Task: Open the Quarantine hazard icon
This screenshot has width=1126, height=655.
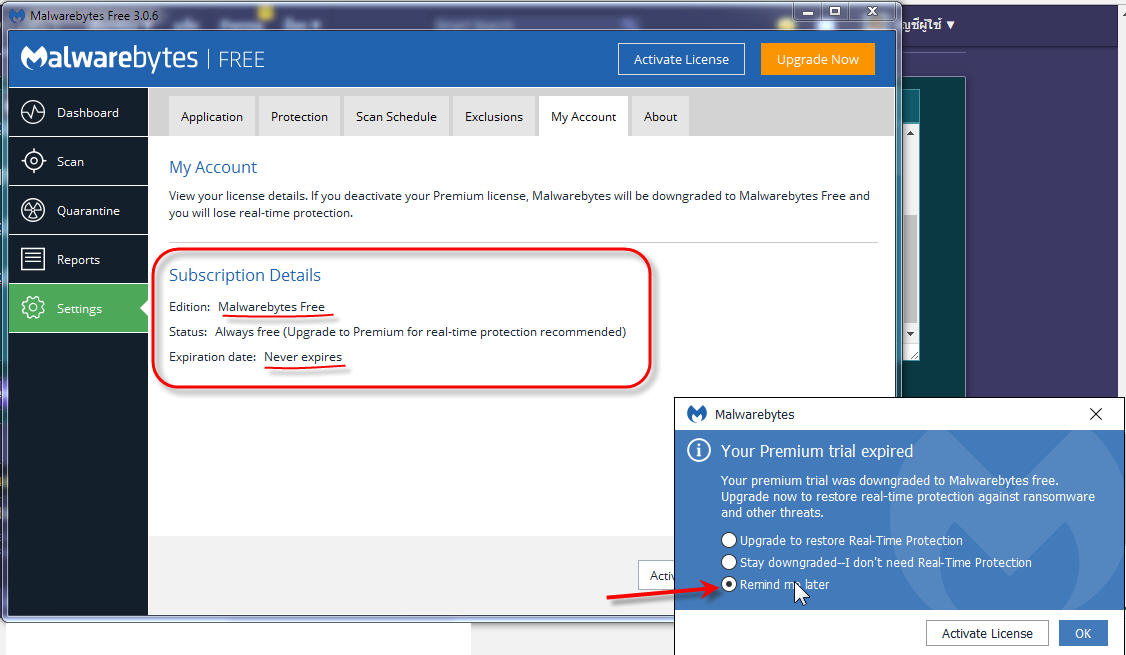Action: click(x=33, y=210)
